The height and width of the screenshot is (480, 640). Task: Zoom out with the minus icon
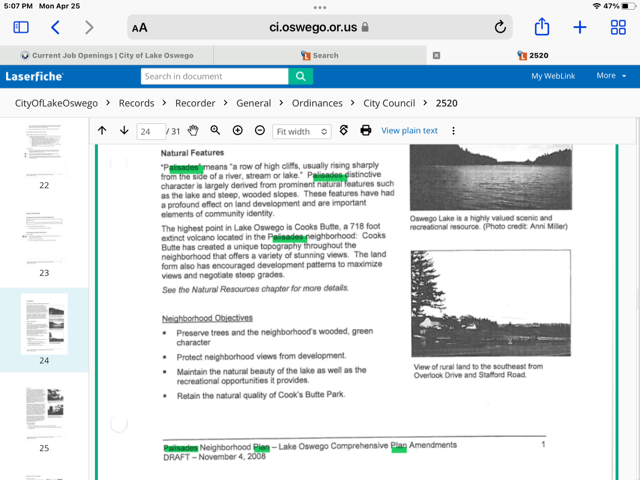coord(260,131)
